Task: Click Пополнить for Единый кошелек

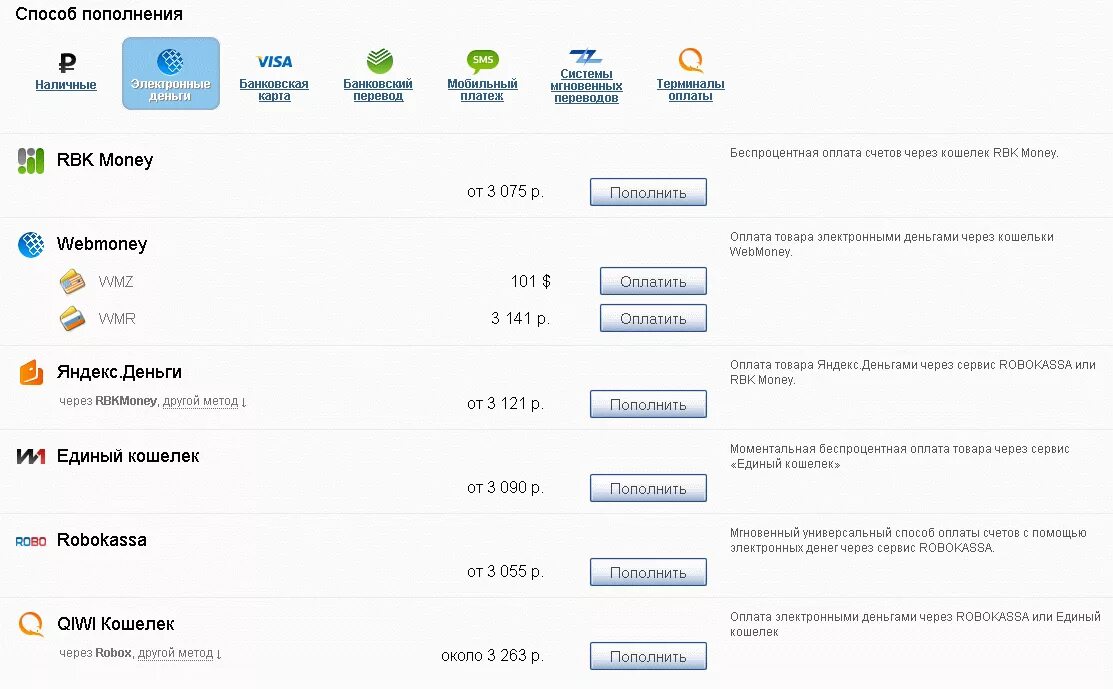Action: point(648,488)
